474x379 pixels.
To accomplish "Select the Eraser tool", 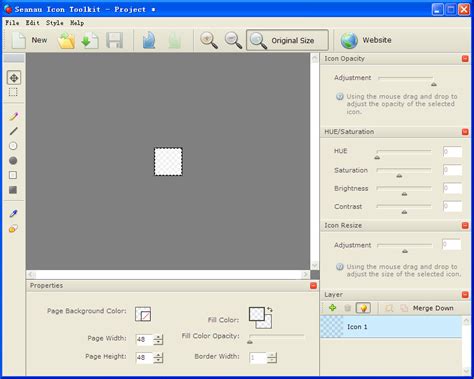I will pyautogui.click(x=13, y=229).
